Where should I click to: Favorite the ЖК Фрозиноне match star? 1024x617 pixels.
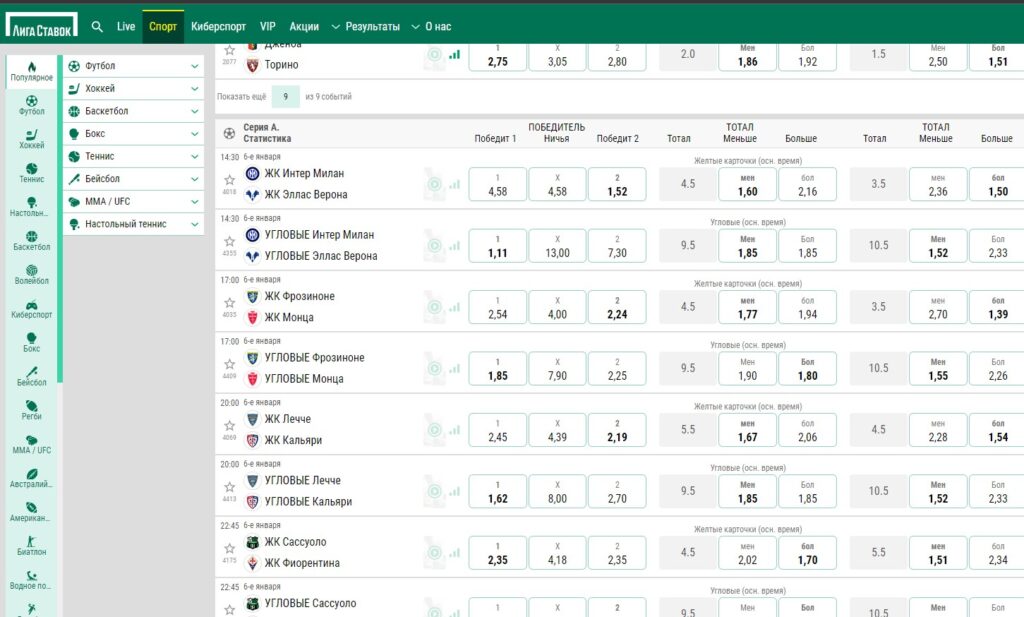(229, 302)
